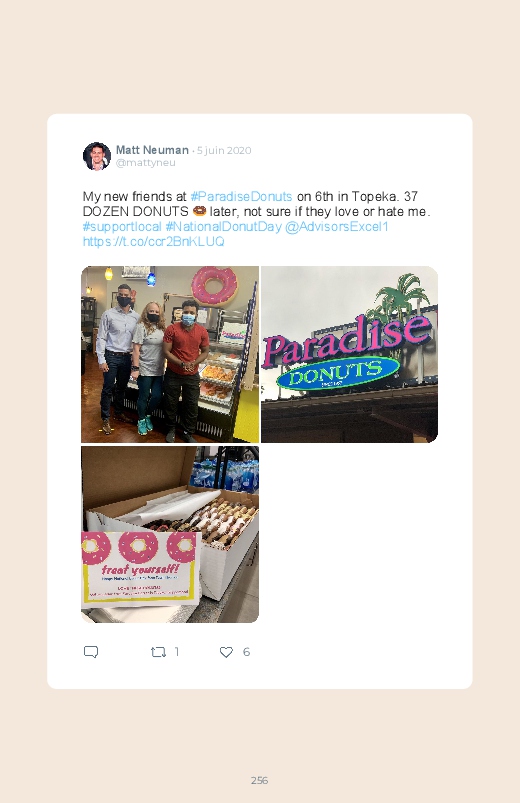The image size is (520, 803).
Task: Open photo of three masked people
Action: pyautogui.click(x=170, y=354)
